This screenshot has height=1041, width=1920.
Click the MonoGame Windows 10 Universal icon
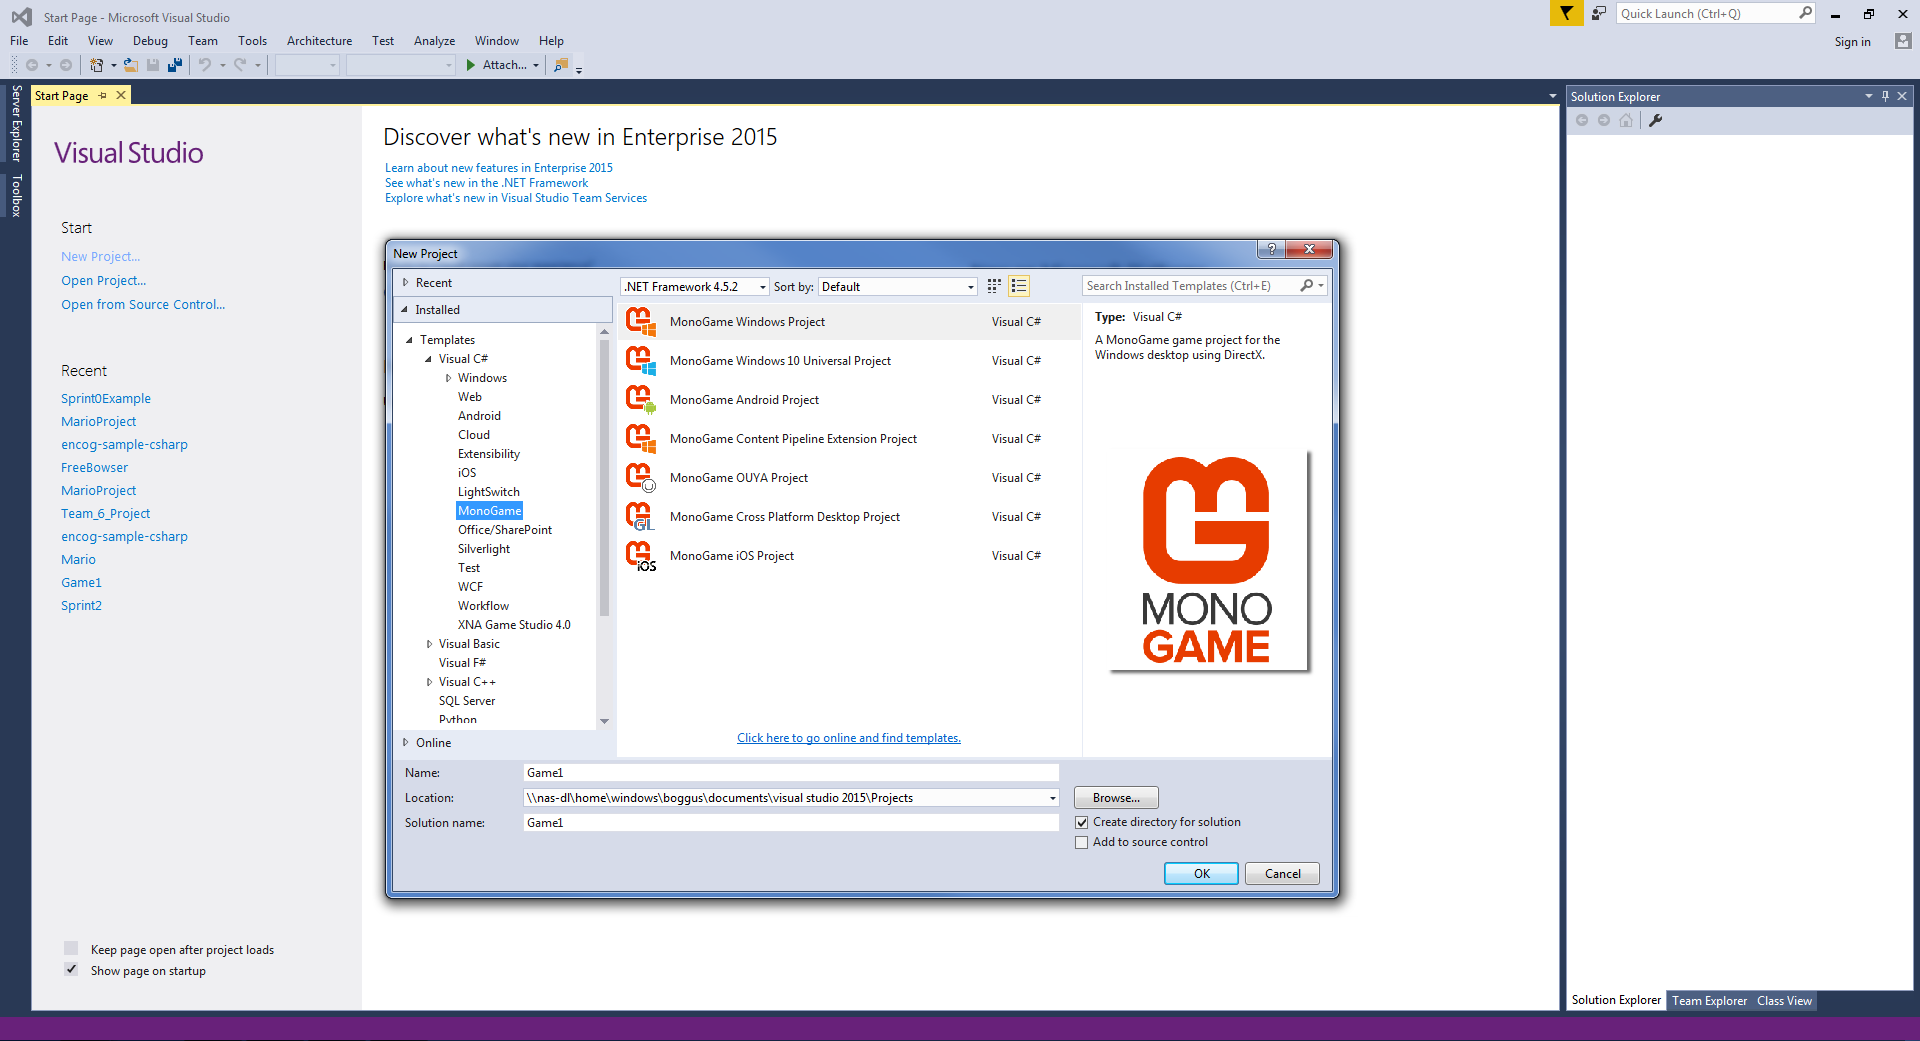pyautogui.click(x=641, y=361)
